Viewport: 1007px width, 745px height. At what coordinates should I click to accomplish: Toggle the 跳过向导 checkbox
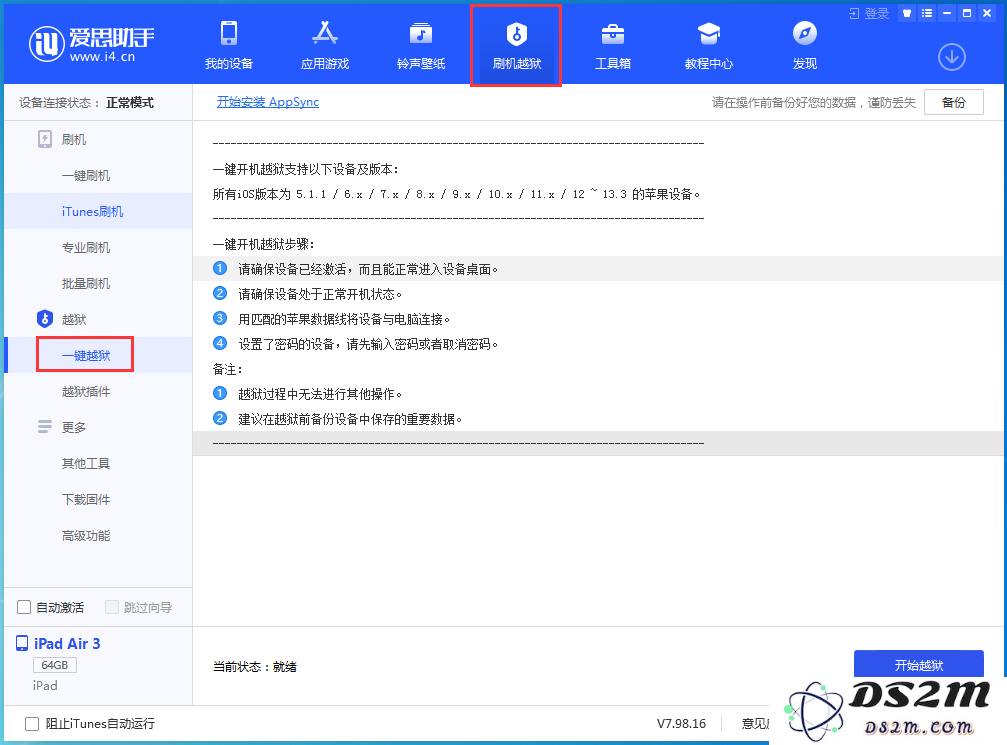click(112, 607)
